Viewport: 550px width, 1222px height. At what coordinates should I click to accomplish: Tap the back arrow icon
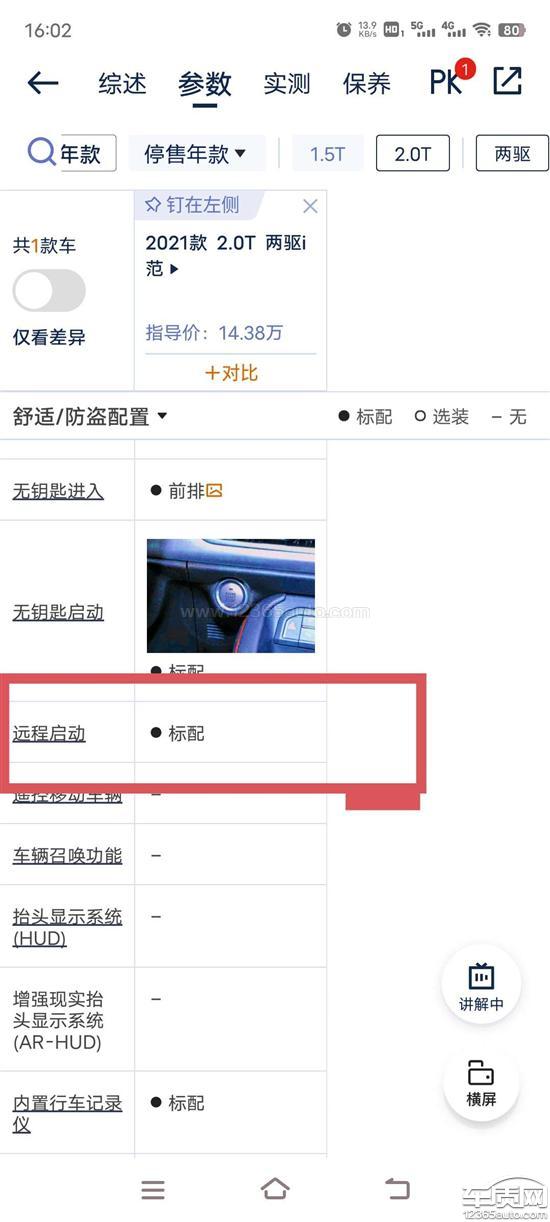tap(43, 83)
